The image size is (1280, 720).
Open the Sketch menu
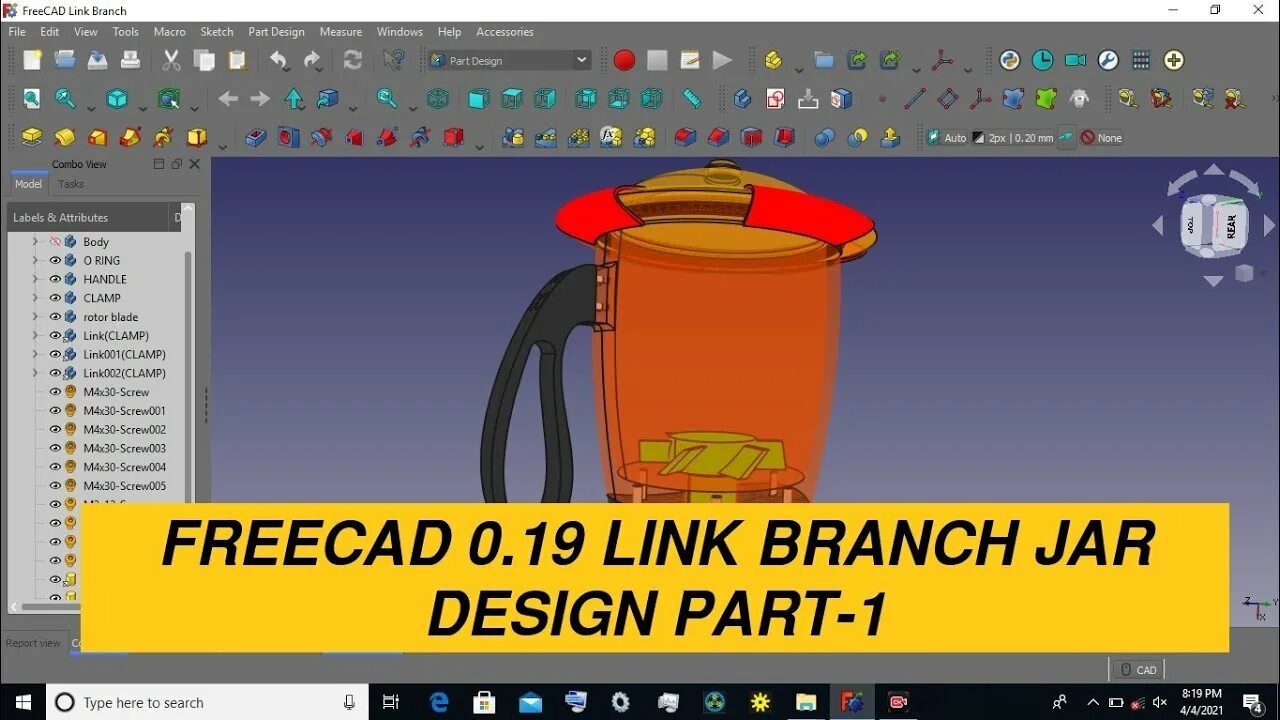[x=217, y=32]
